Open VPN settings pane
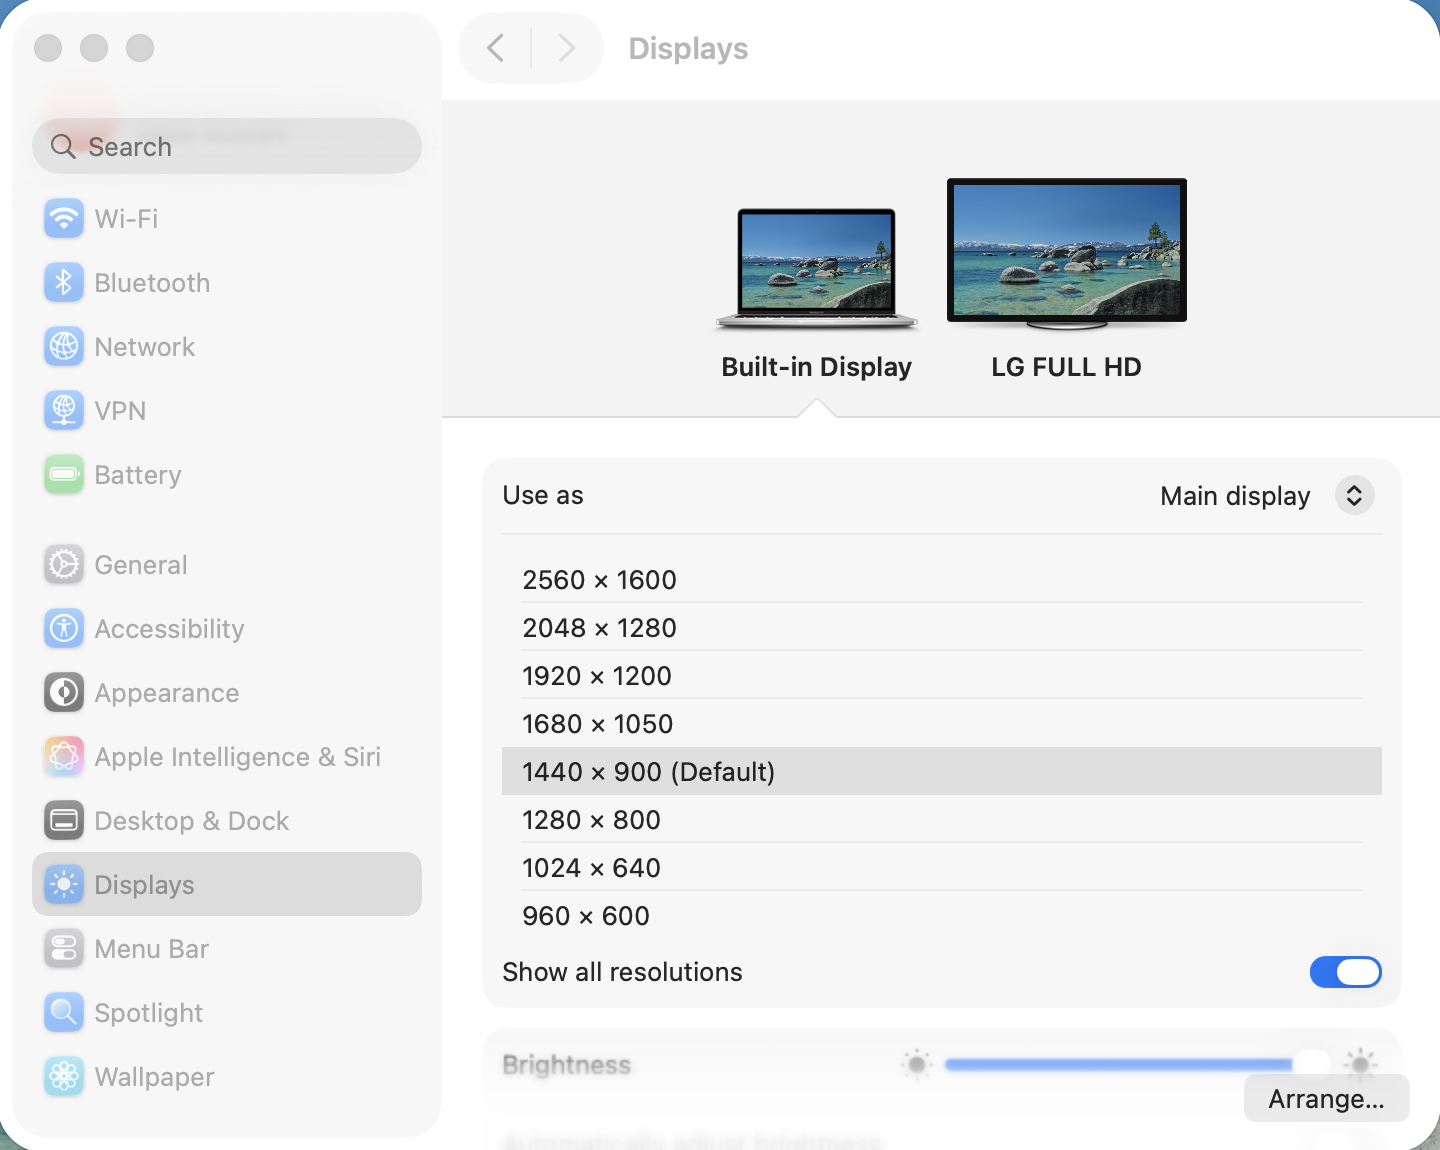 pos(227,411)
